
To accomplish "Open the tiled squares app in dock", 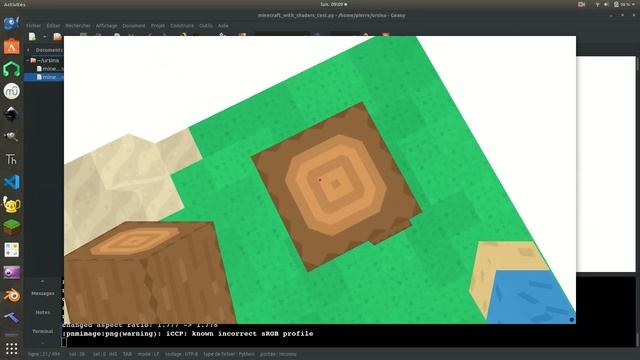I will point(11,250).
